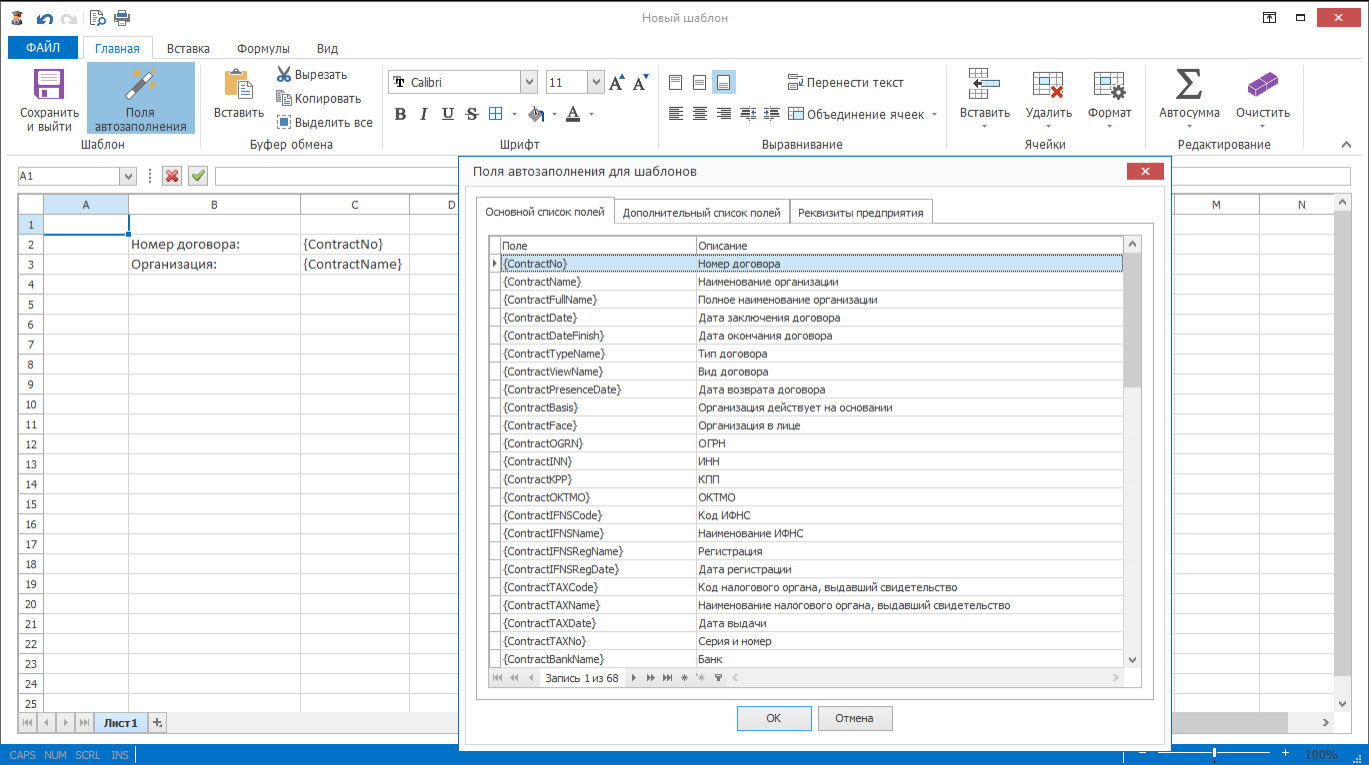Image resolution: width=1369 pixels, height=765 pixels.
Task: Click zoom slider handle in status bar
Action: (1214, 754)
